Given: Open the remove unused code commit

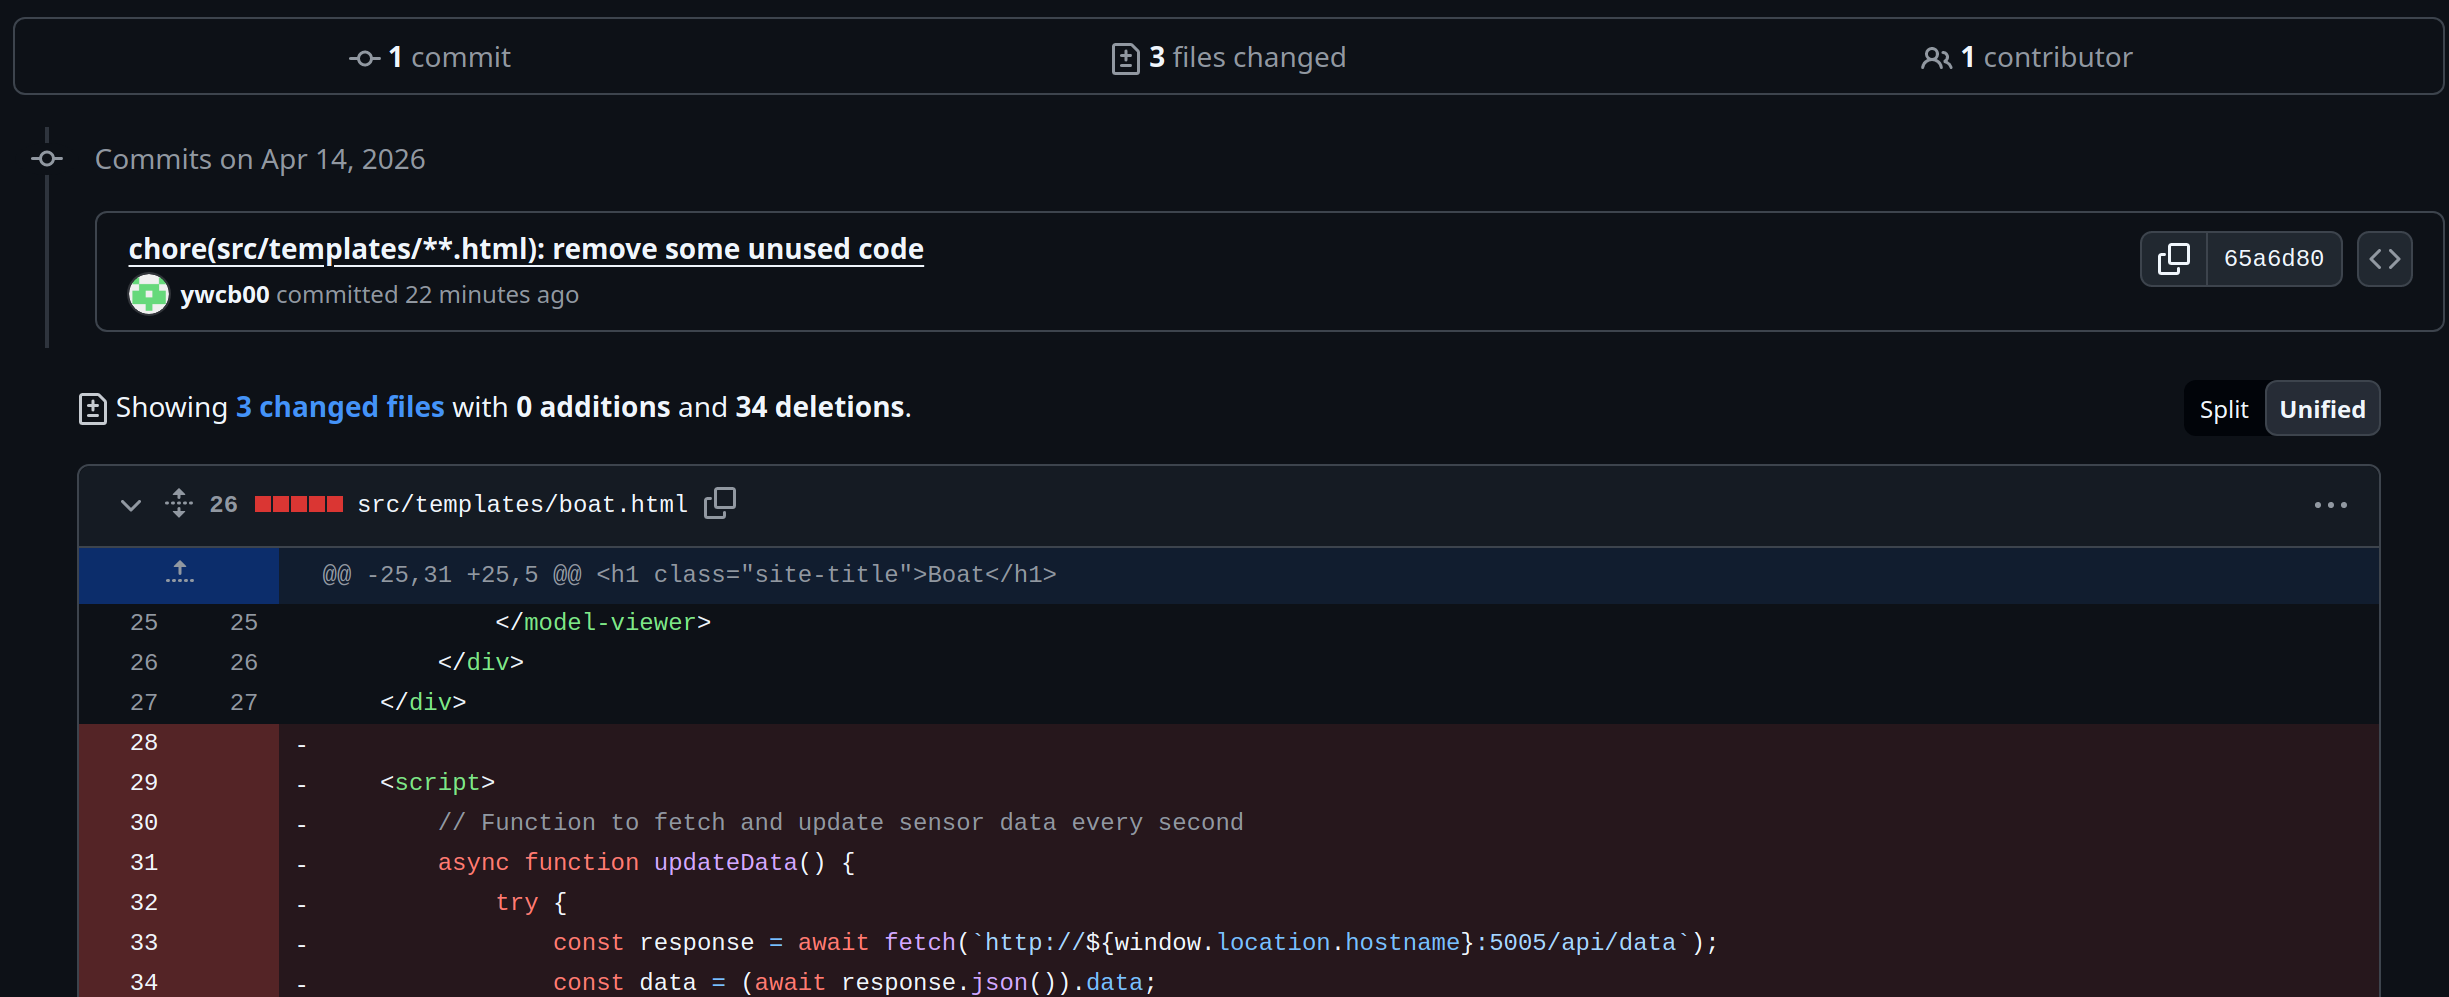Looking at the screenshot, I should [526, 249].
